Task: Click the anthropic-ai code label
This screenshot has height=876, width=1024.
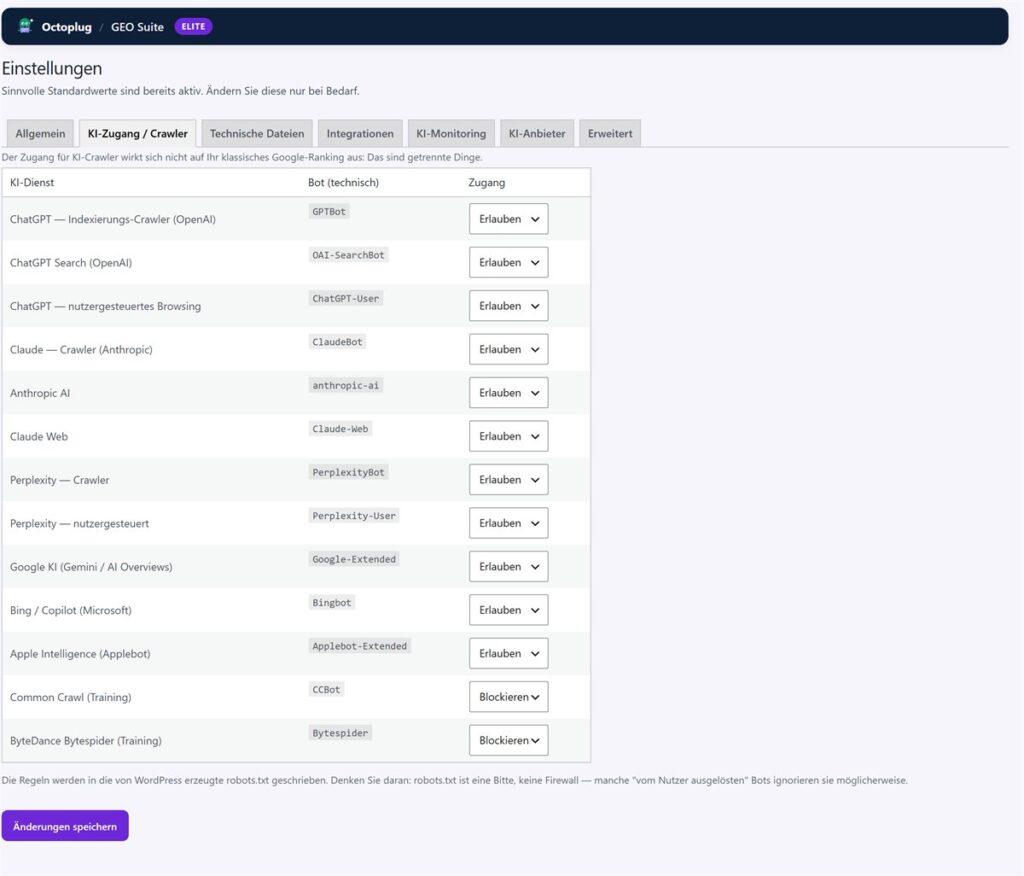Action: tap(345, 385)
